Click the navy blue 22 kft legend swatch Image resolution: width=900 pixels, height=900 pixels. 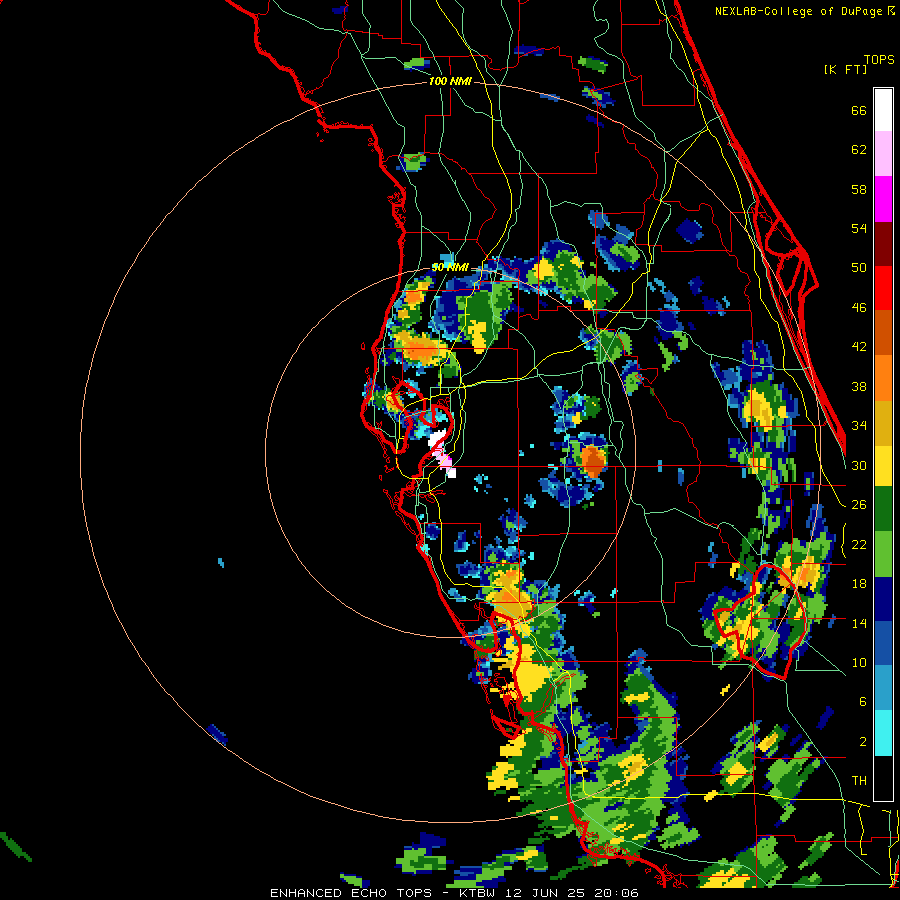(x=883, y=599)
